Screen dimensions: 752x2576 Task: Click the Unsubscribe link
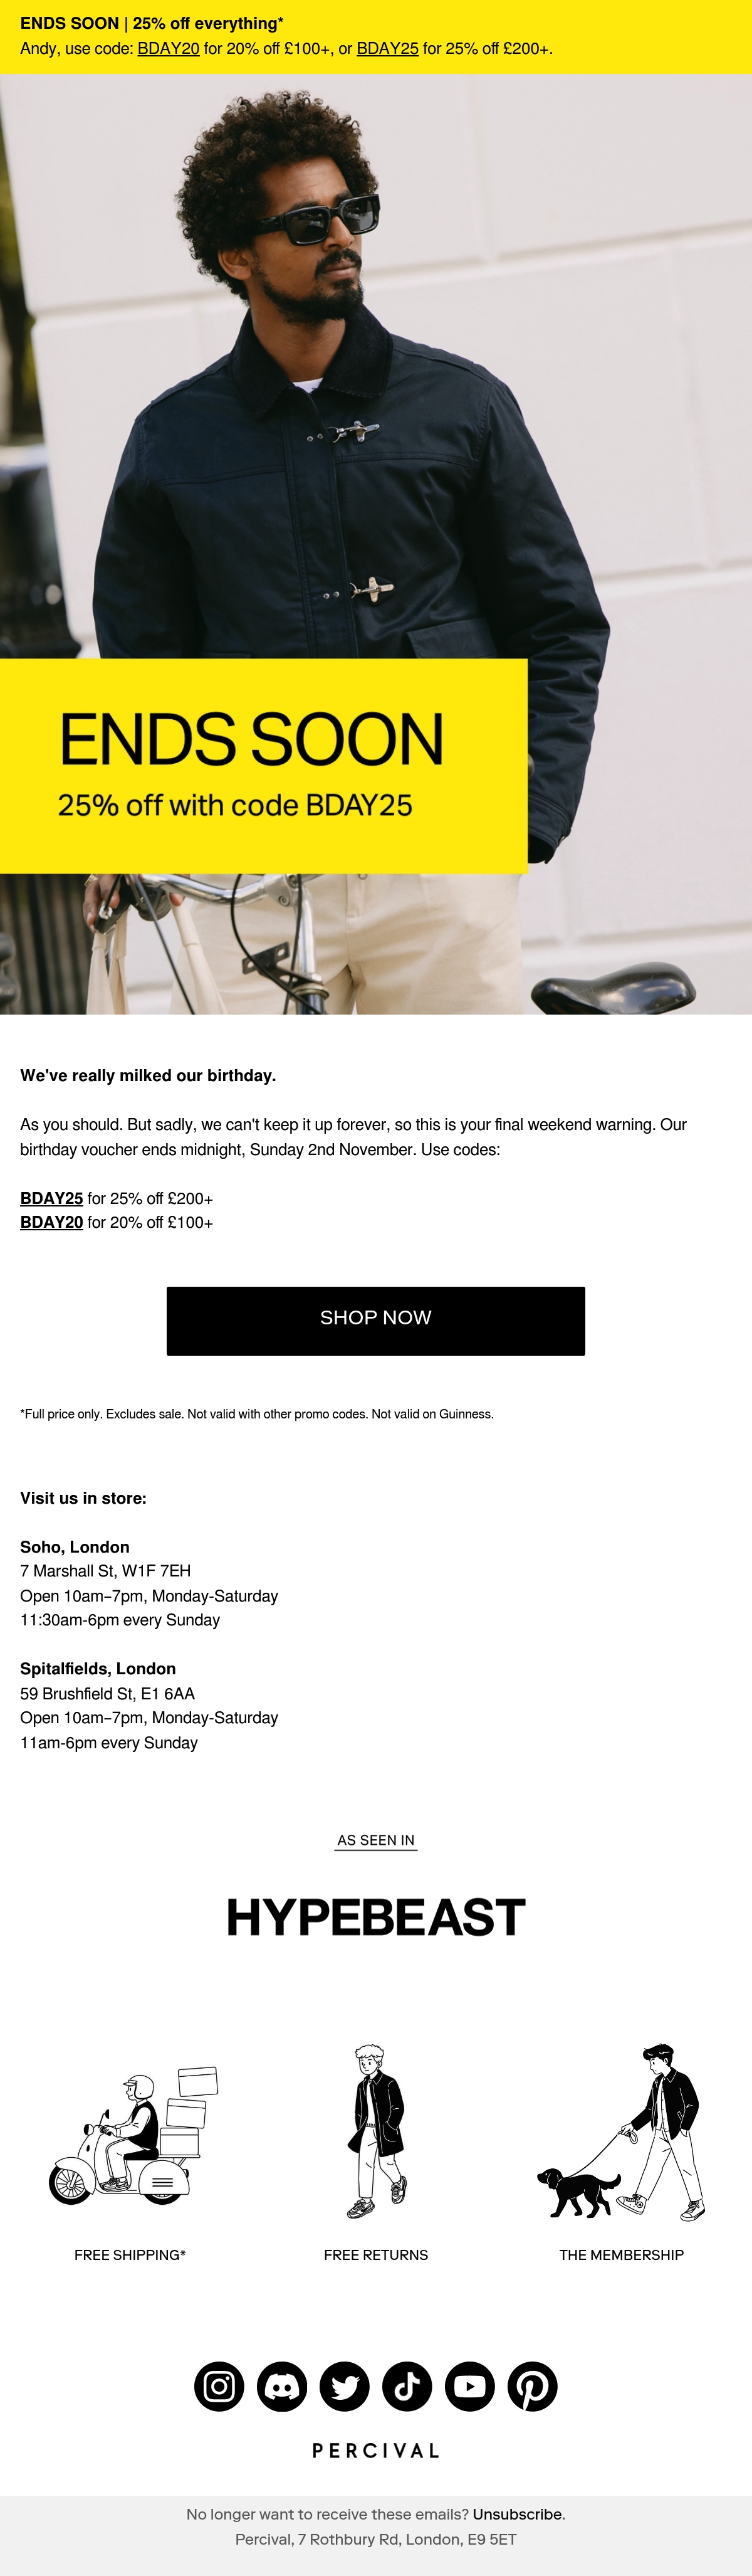click(518, 2513)
